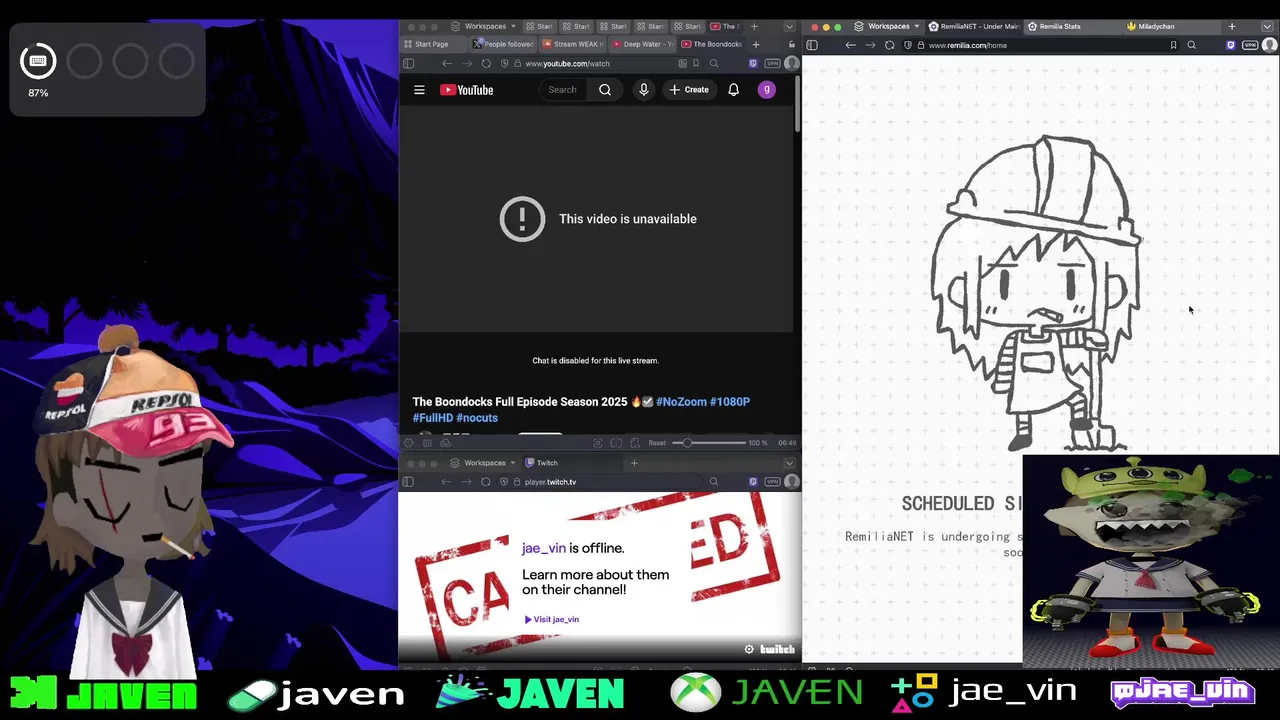Click the Twitch logo in player corner
Screen dimensions: 1280x720
click(x=777, y=650)
